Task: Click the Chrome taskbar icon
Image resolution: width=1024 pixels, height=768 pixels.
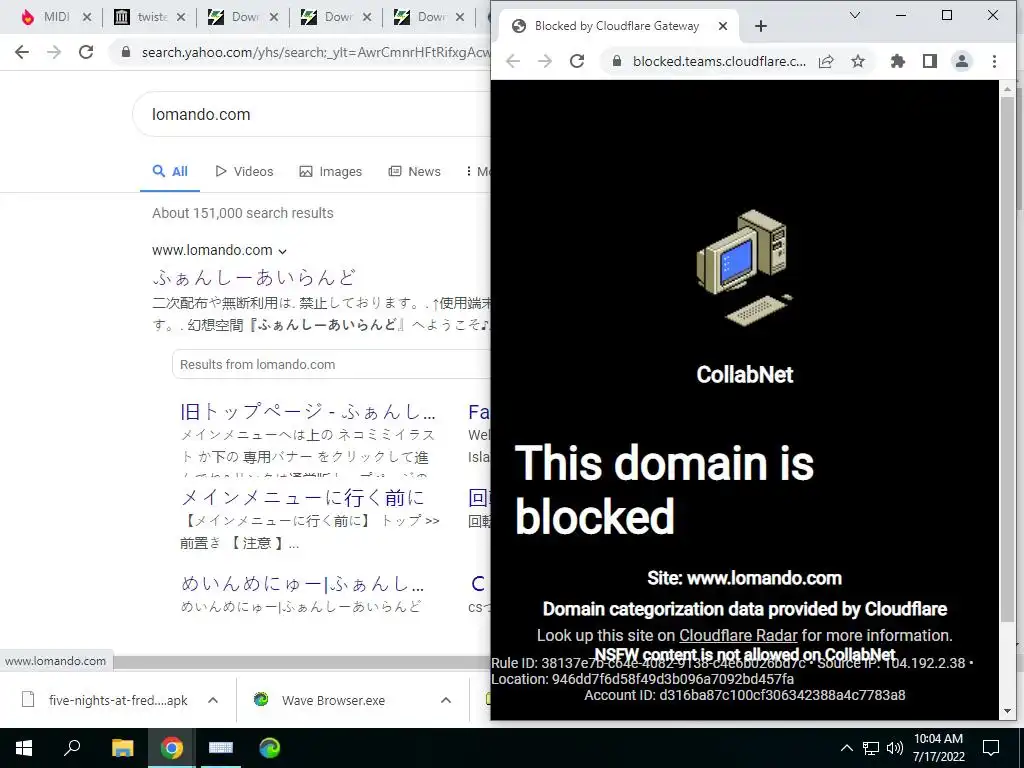Action: click(x=172, y=748)
